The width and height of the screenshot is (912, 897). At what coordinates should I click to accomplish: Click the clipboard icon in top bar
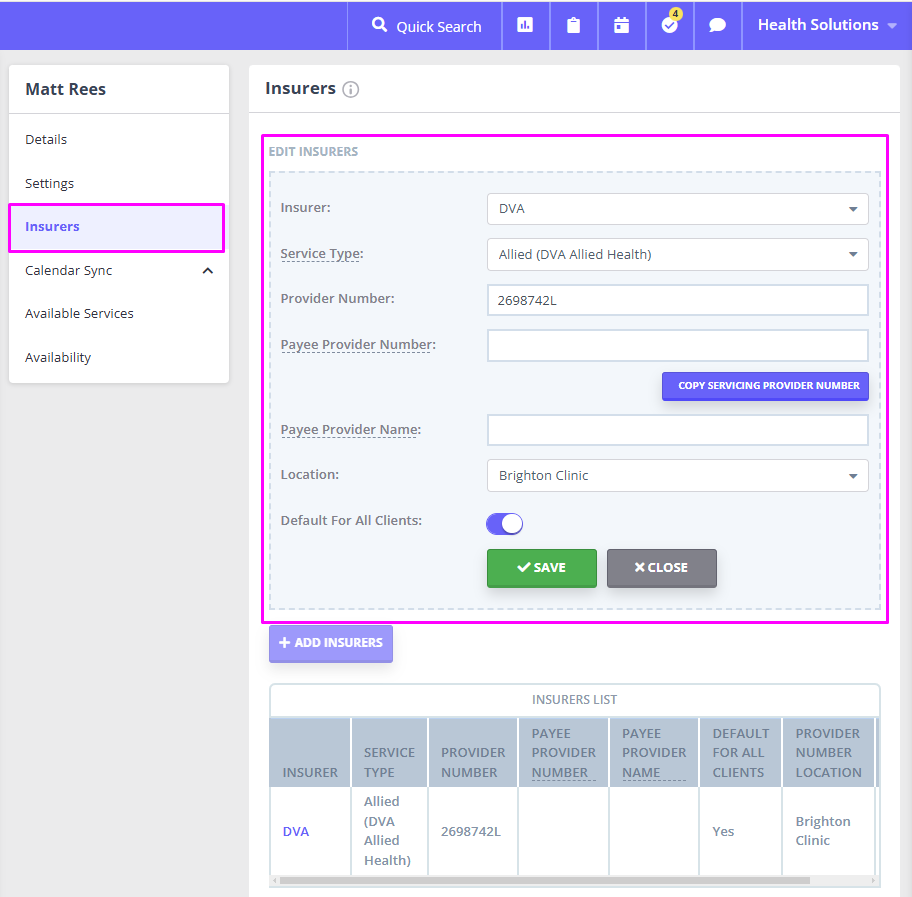(573, 25)
